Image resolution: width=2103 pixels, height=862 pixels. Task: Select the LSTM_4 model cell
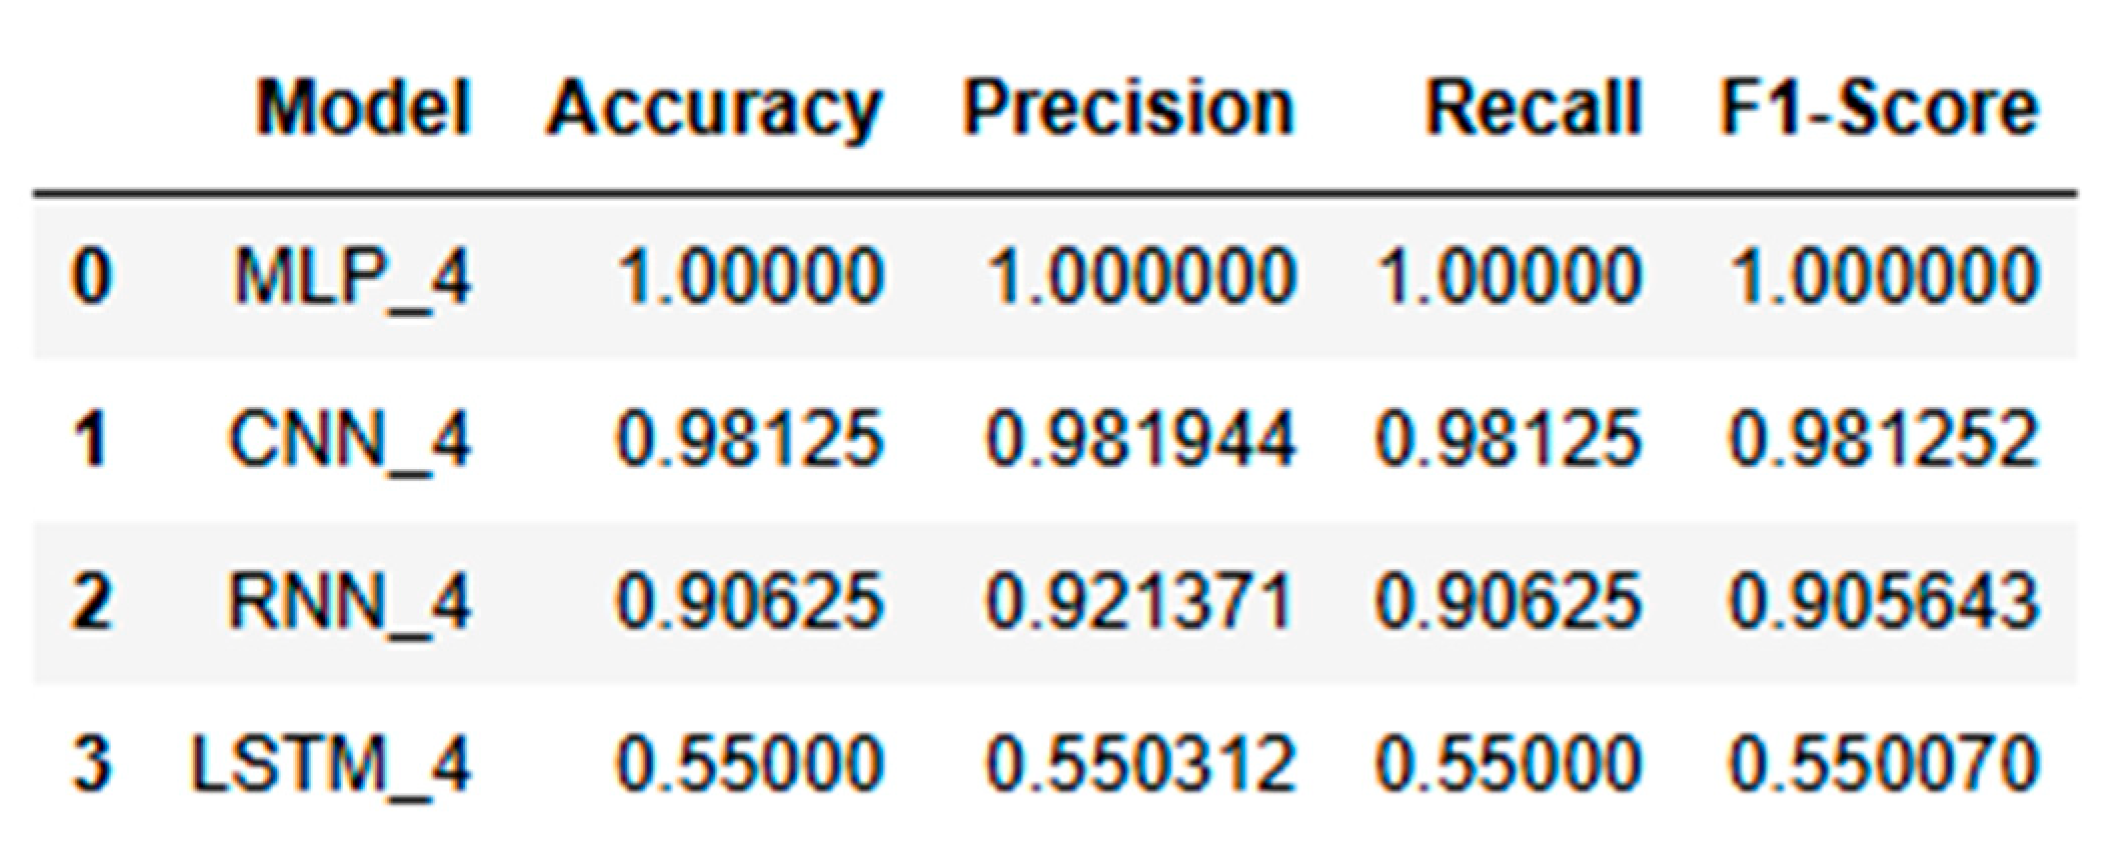click(x=330, y=764)
